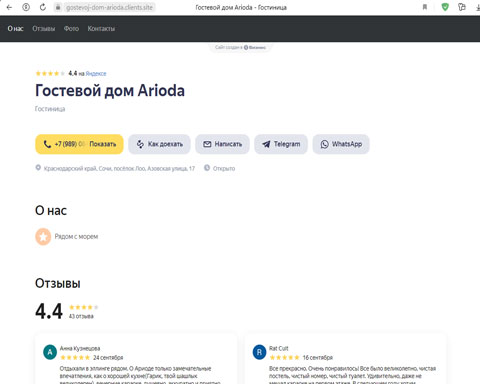Click the stars in Rat Cult's review
Viewport: 480px width, 384px height.
click(x=284, y=358)
